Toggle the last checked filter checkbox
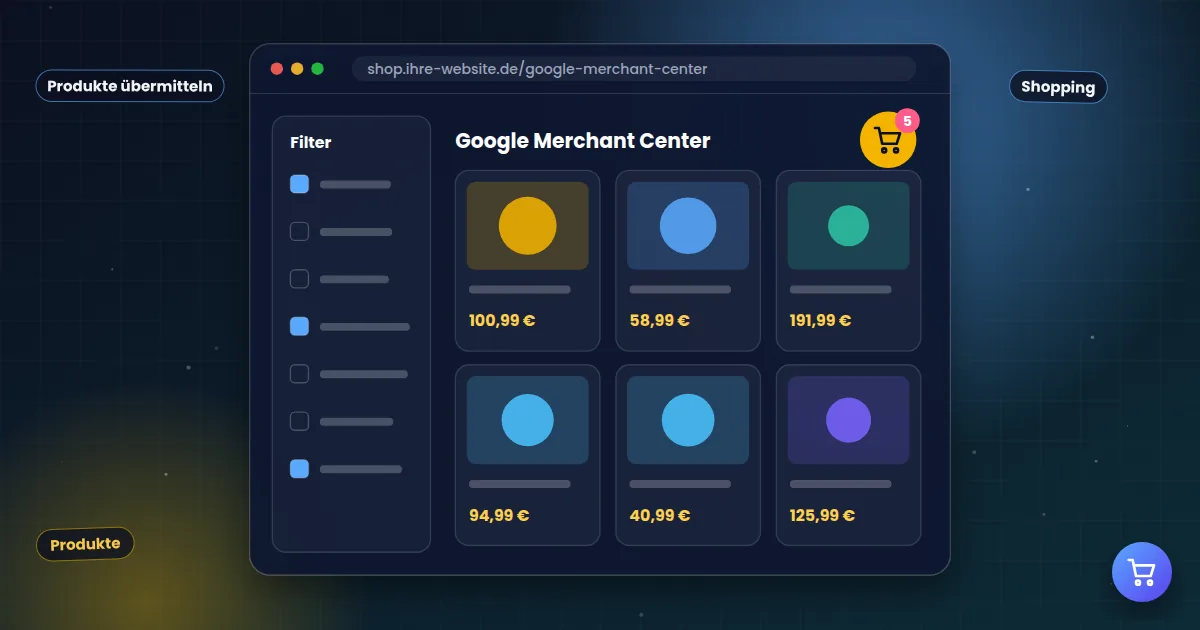Viewport: 1200px width, 630px height. 299,469
